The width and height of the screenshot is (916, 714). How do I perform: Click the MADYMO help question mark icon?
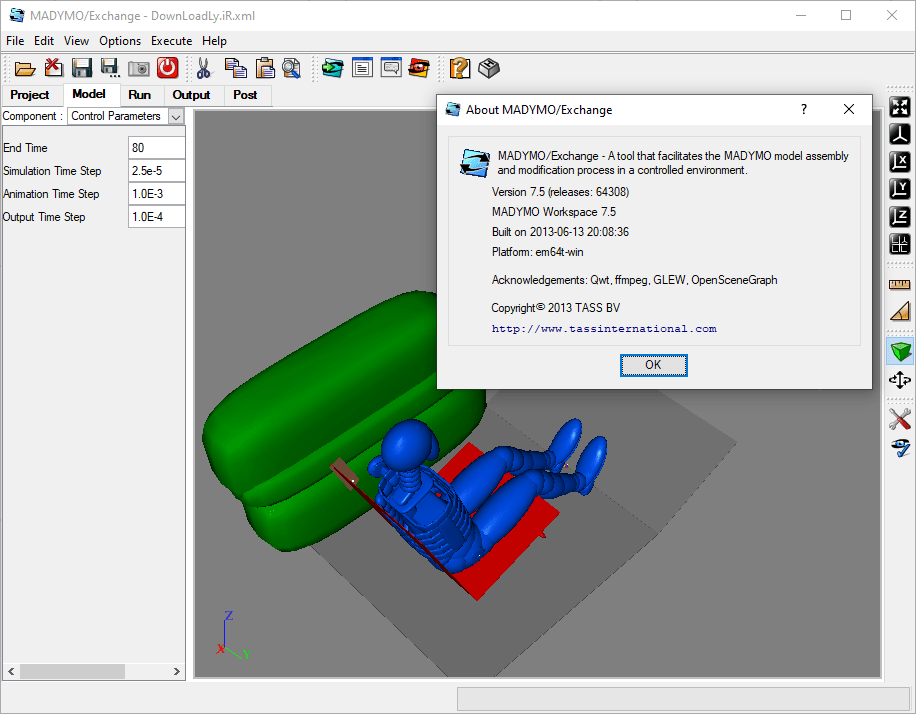(459, 68)
